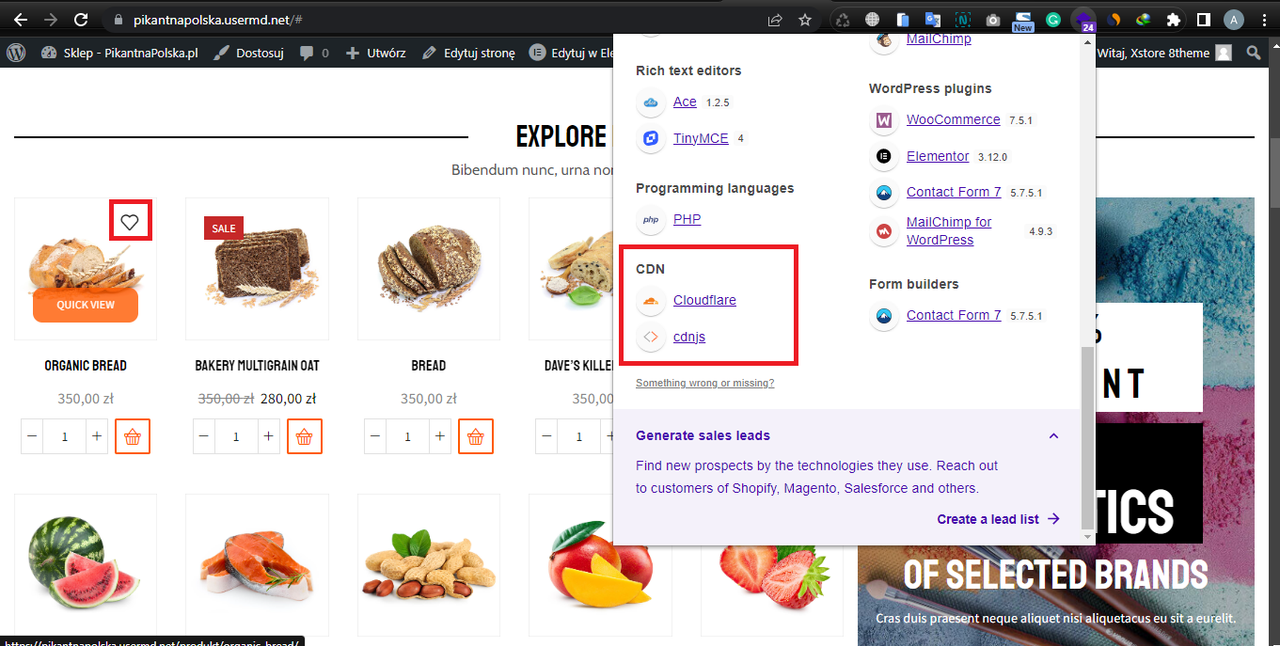This screenshot has width=1280, height=646.
Task: Bookmark this page with the star icon
Action: pyautogui.click(x=805, y=20)
